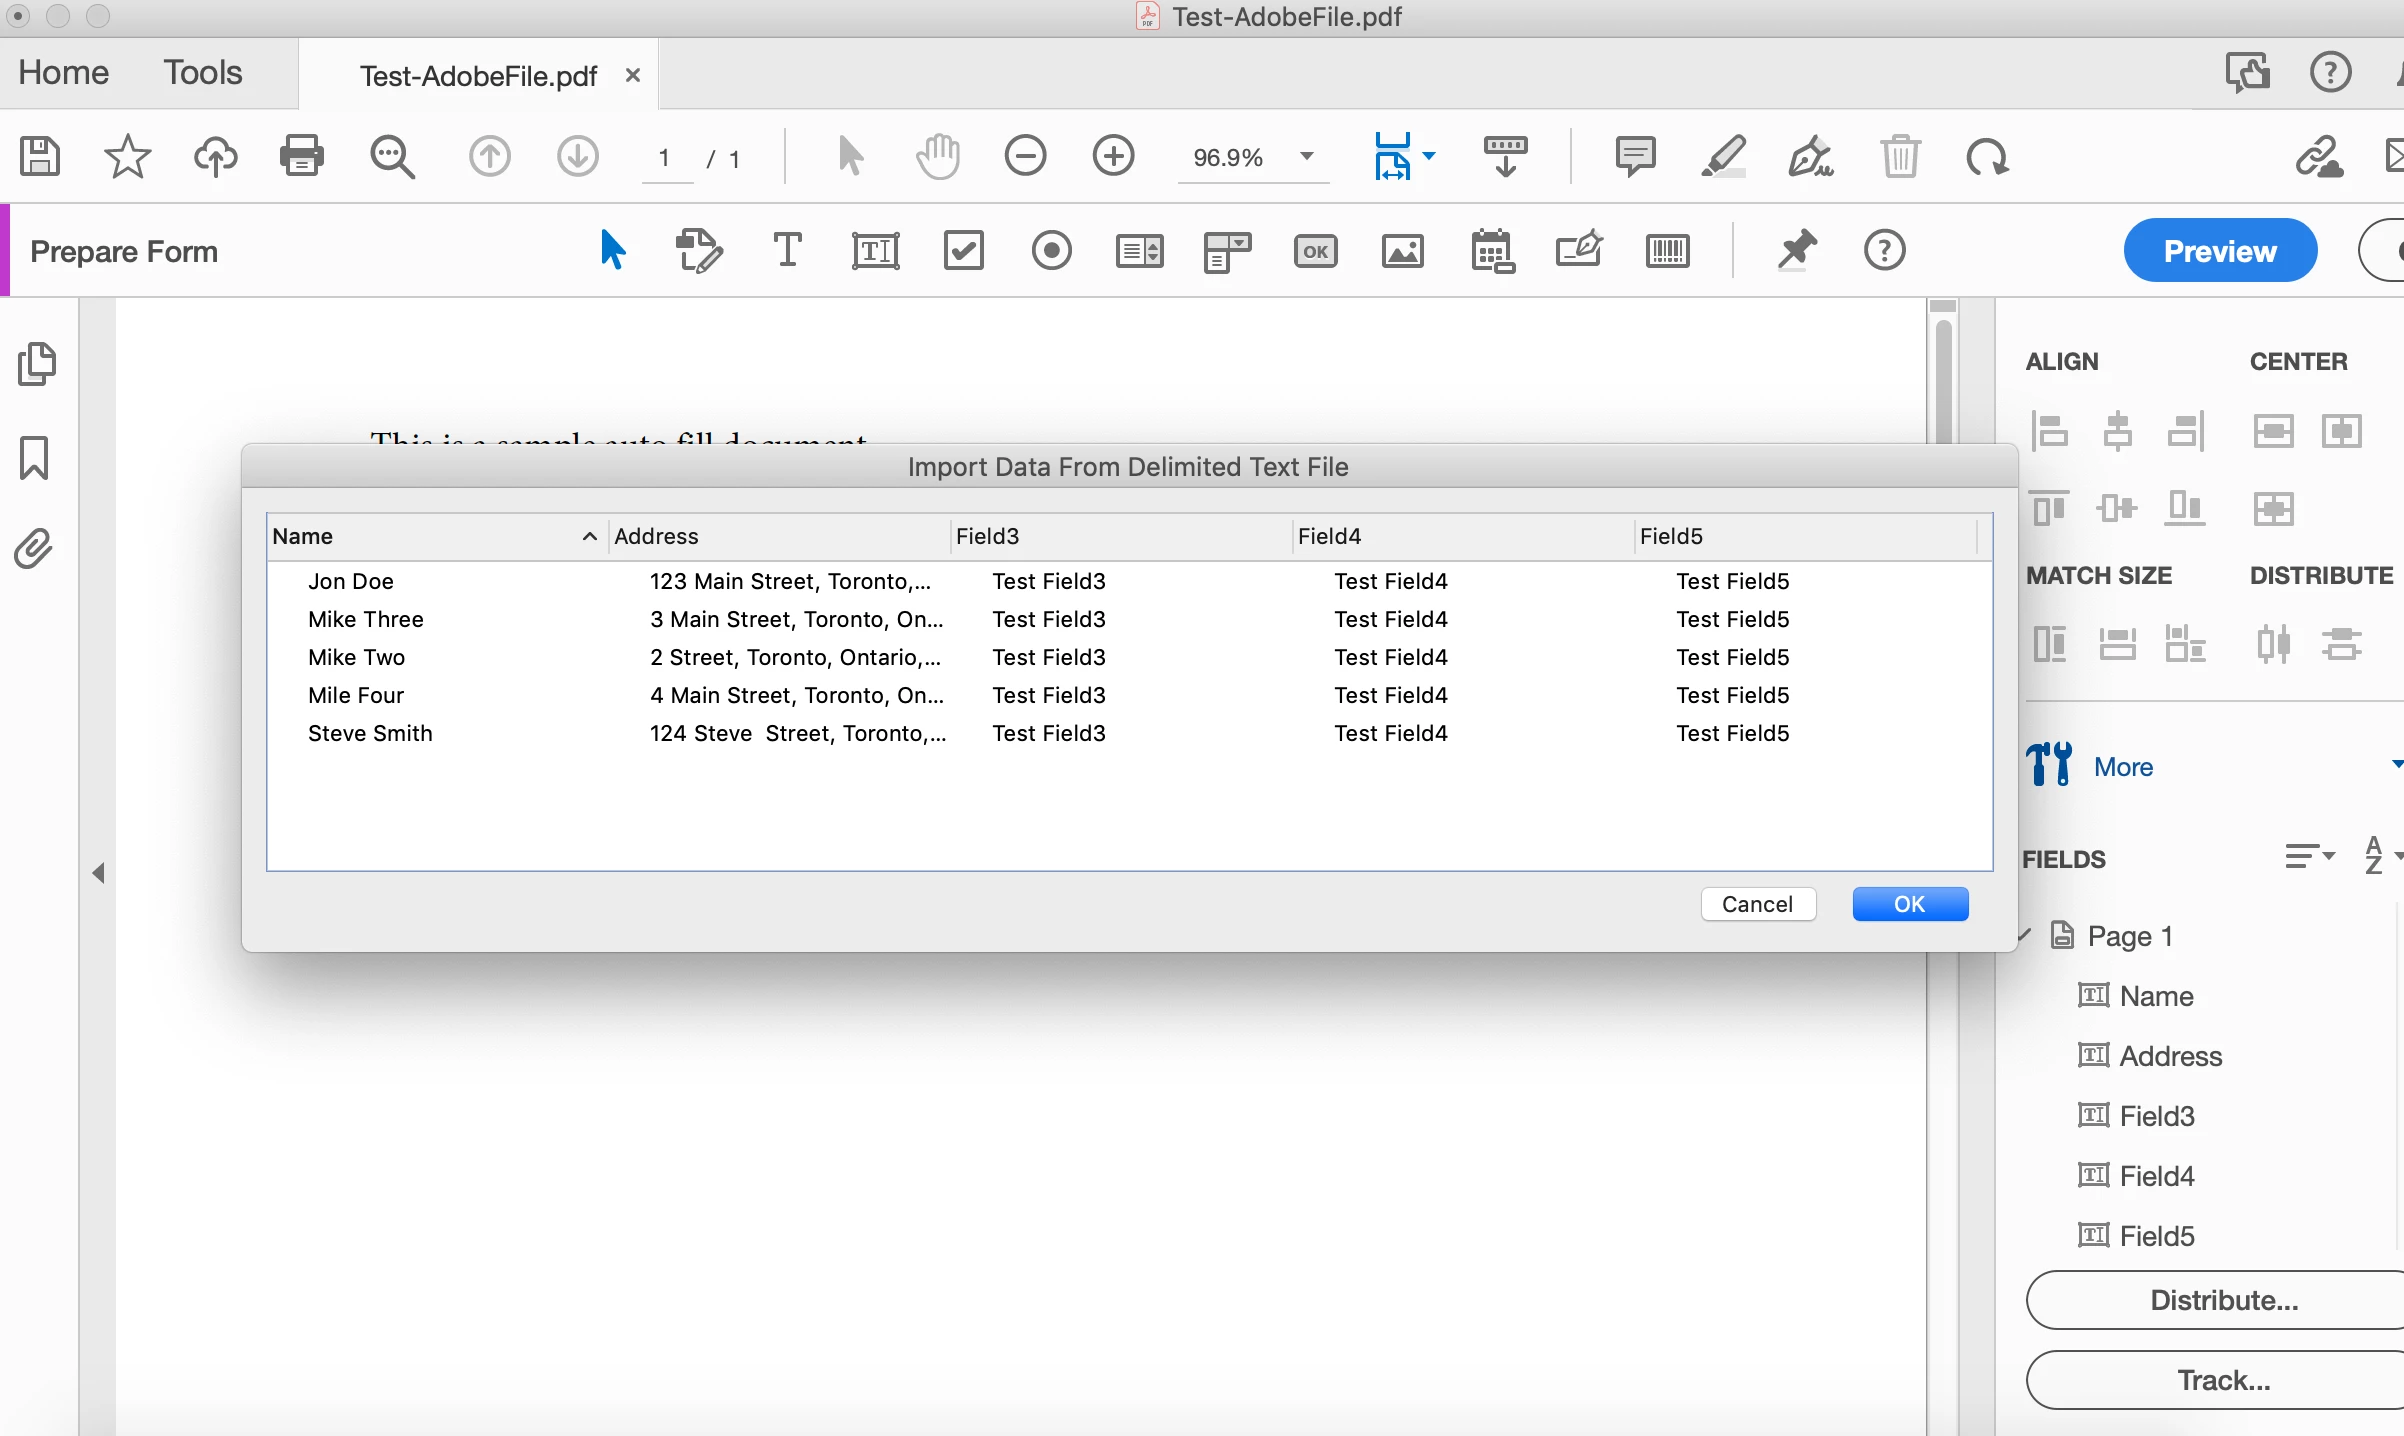Open the Attachments panel paperclip icon
Screen dimensions: 2404x1436
[x=34, y=548]
